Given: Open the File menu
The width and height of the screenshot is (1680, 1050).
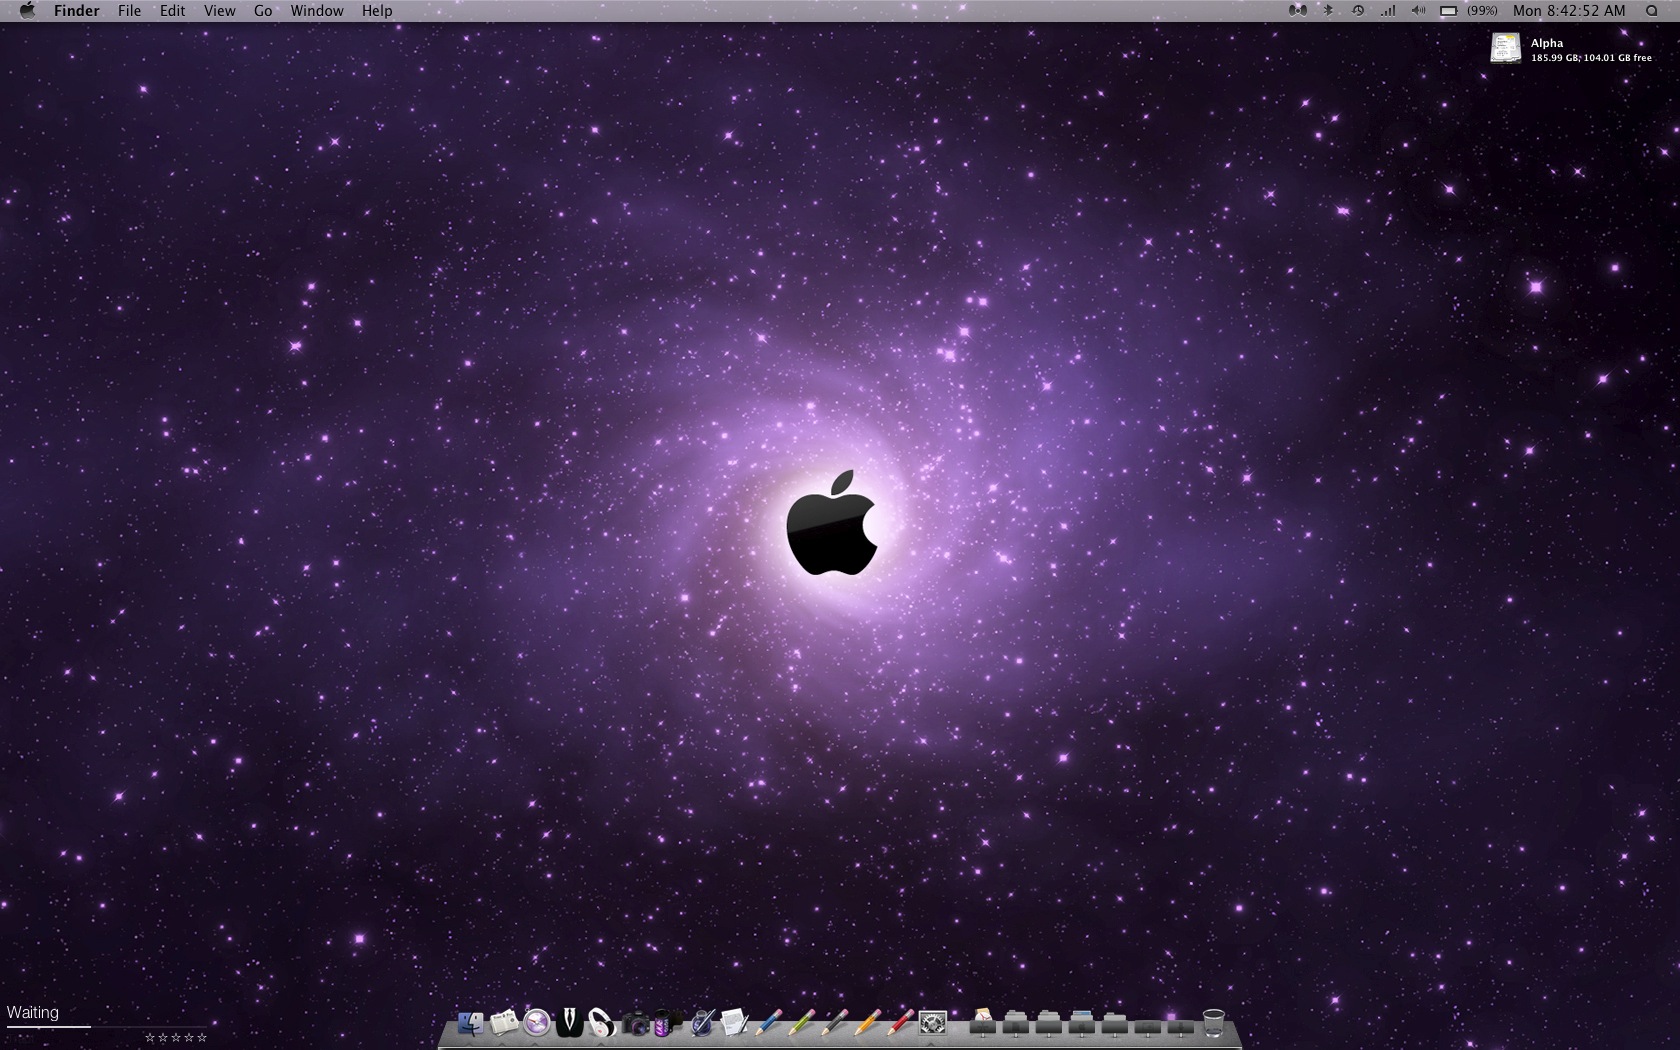Looking at the screenshot, I should click(129, 11).
